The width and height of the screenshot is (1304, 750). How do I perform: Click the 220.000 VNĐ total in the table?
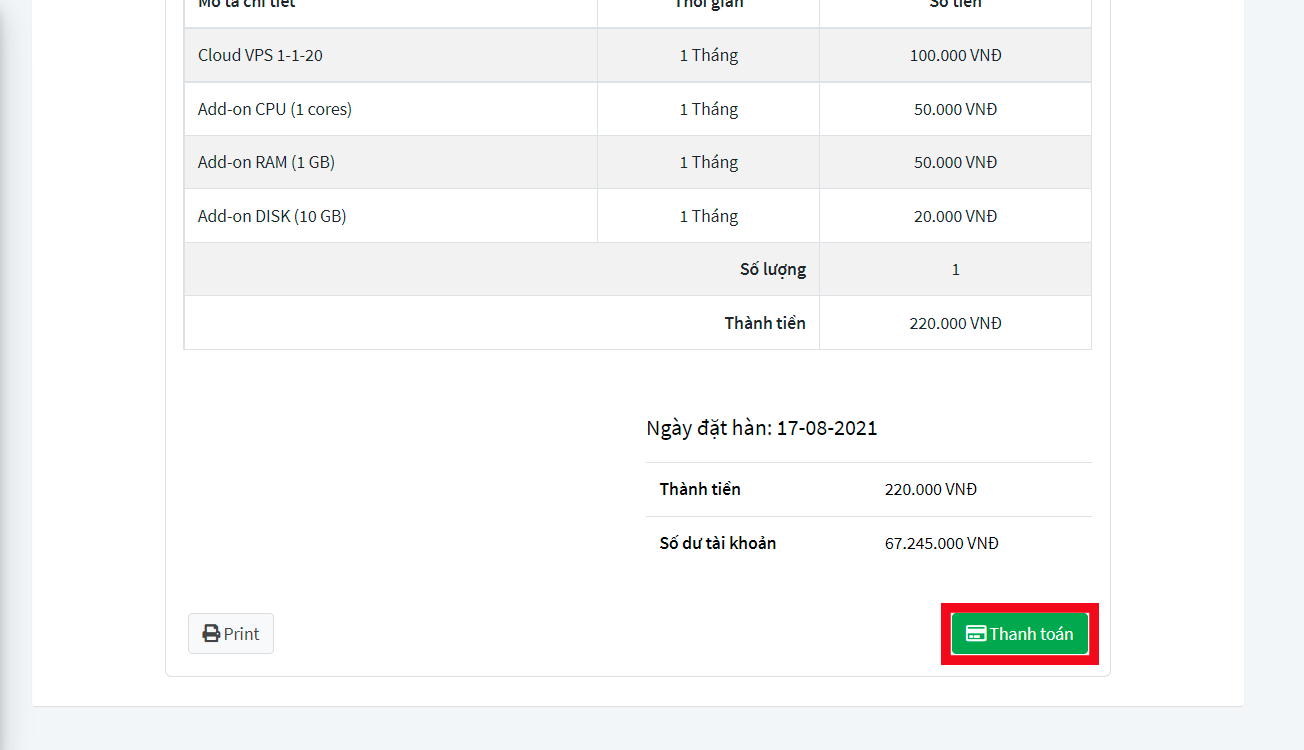click(x=955, y=323)
